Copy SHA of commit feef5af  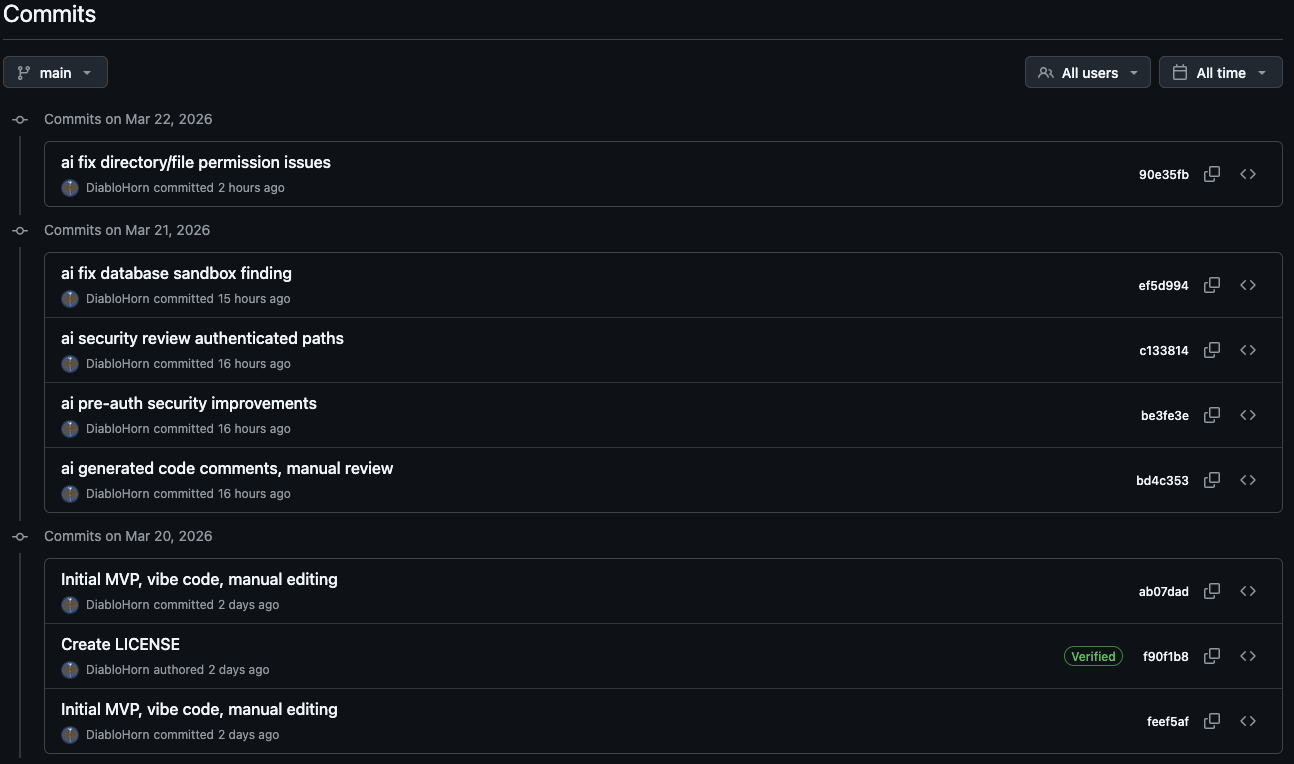(x=1212, y=721)
